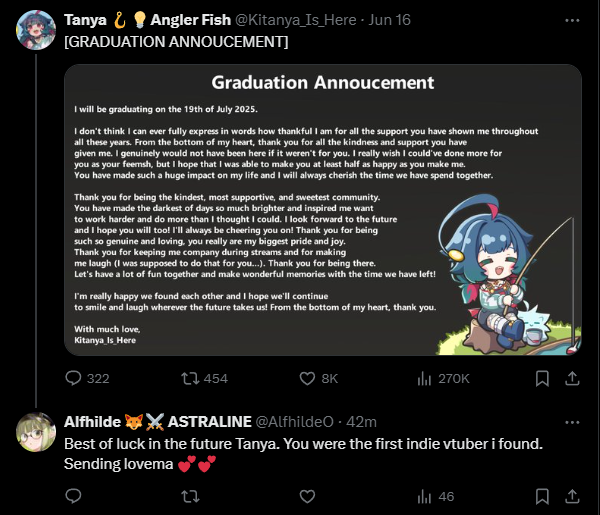View analytics of Alfhilde's reply
Screen dimensions: 600x515
pyautogui.click(x=423, y=496)
